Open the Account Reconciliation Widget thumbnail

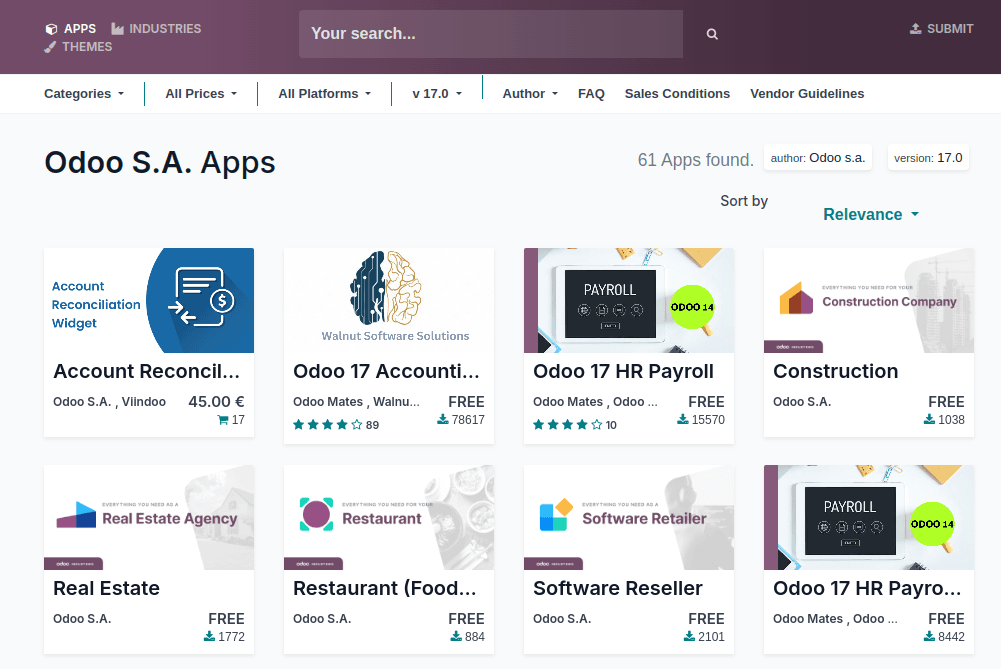click(149, 301)
